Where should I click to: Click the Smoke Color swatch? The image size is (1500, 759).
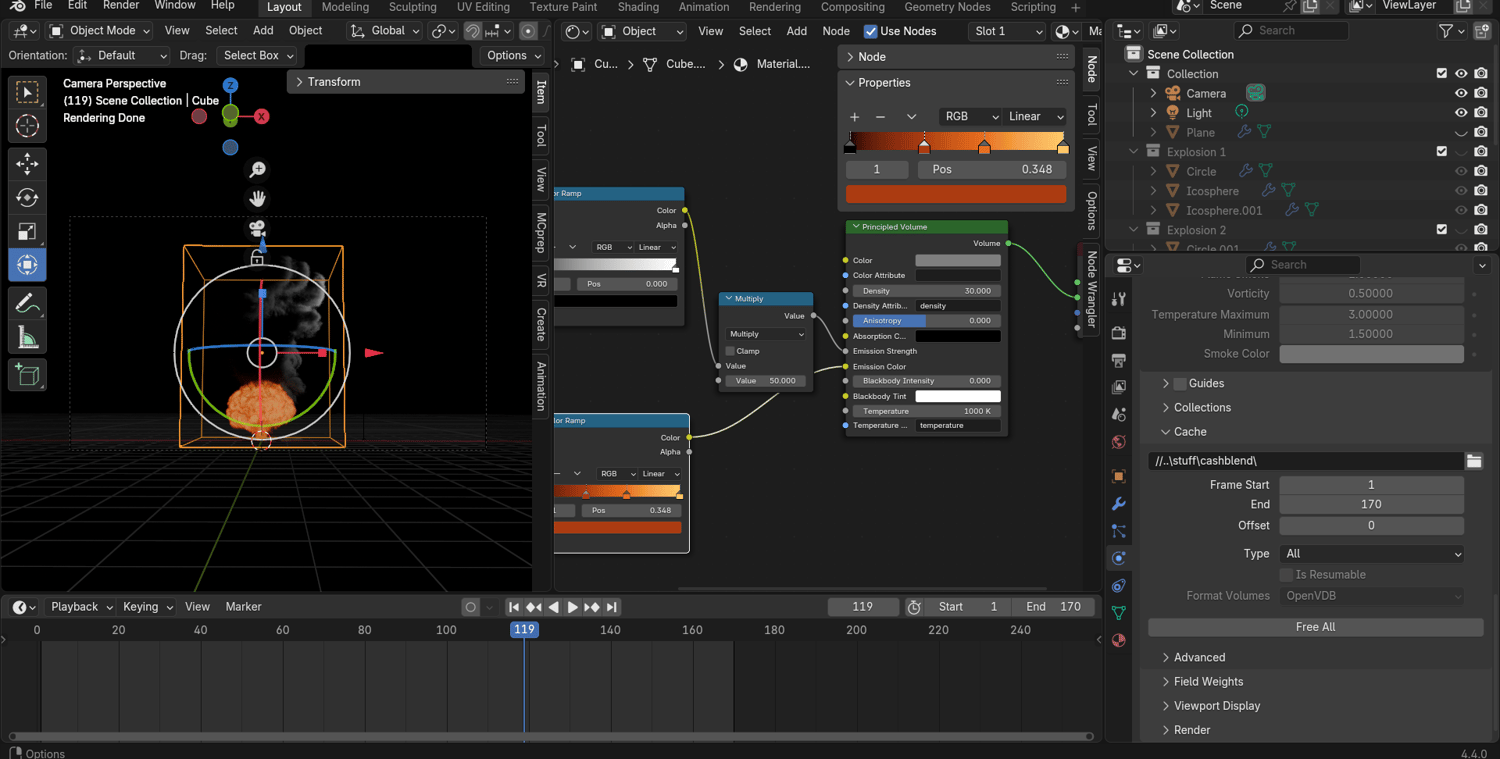1371,354
